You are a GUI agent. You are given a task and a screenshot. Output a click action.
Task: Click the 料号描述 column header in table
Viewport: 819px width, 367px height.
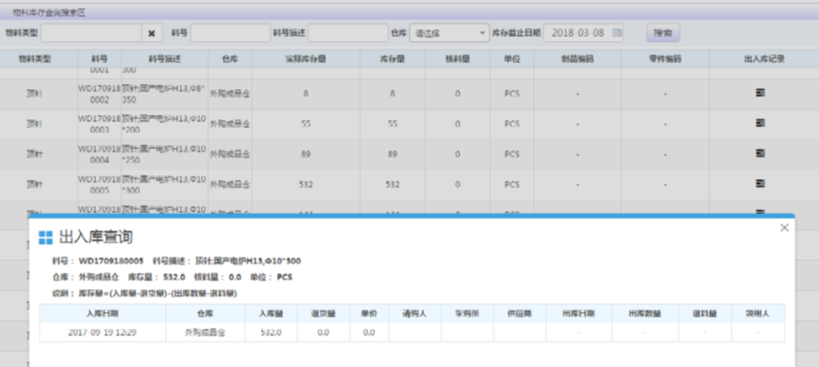click(x=165, y=59)
